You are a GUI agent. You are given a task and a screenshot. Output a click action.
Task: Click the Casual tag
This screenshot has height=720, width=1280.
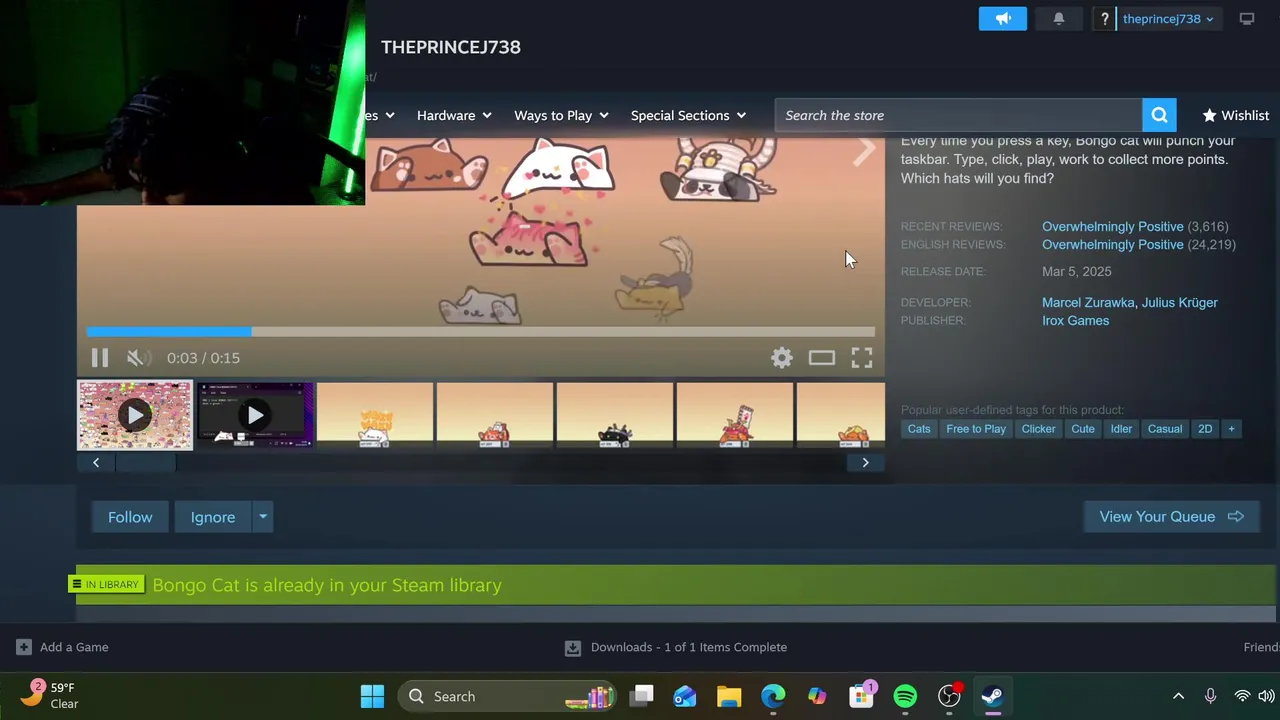point(1165,429)
